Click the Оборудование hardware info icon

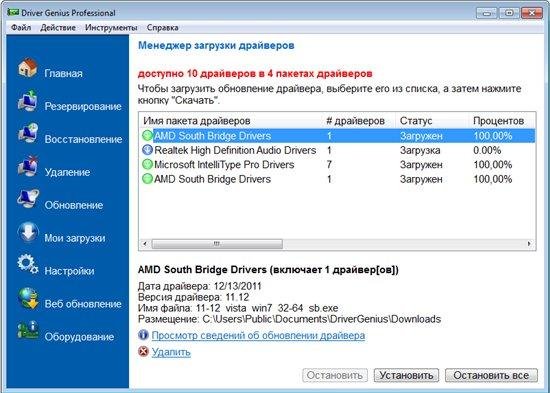pos(28,331)
